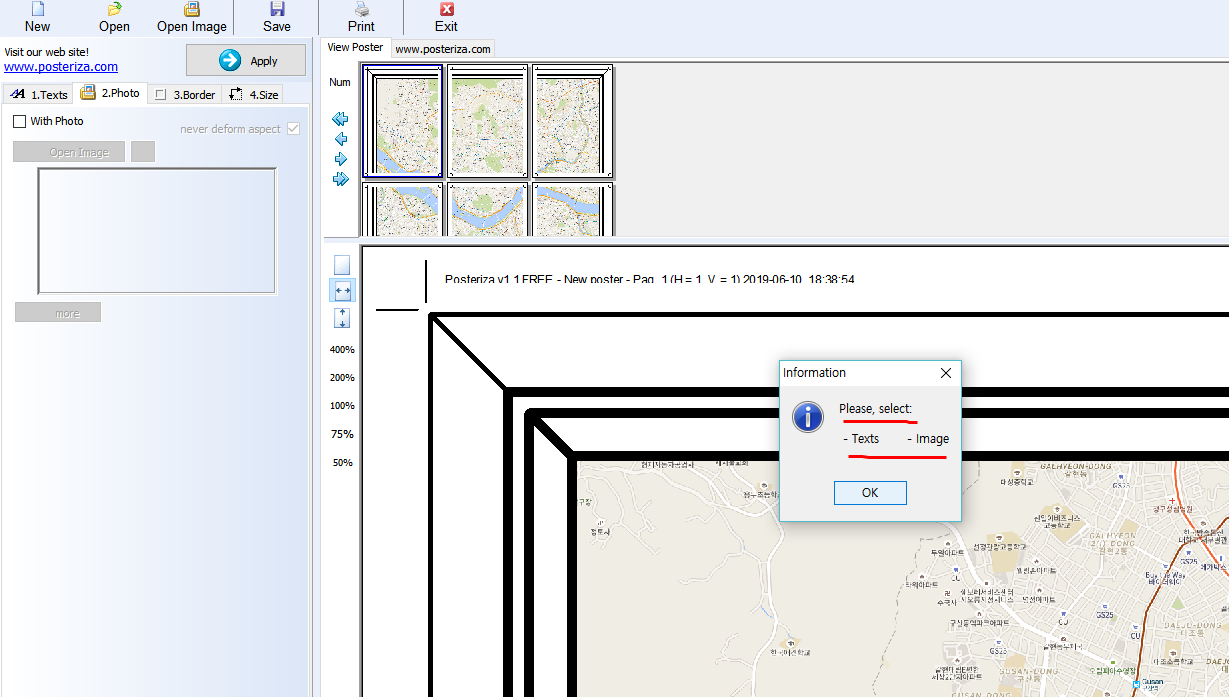Click small blank button beside Open Image
This screenshot has width=1229, height=697.
(x=143, y=152)
